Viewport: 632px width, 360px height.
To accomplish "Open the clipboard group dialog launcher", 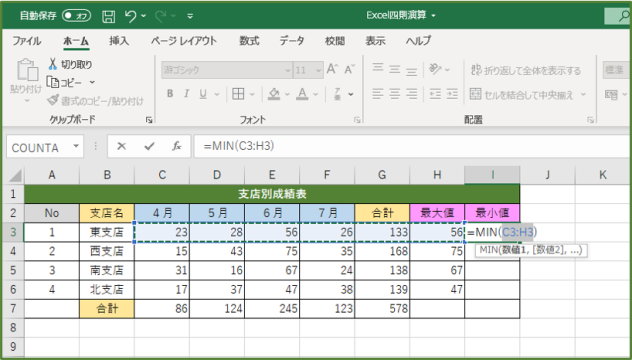I will [149, 120].
